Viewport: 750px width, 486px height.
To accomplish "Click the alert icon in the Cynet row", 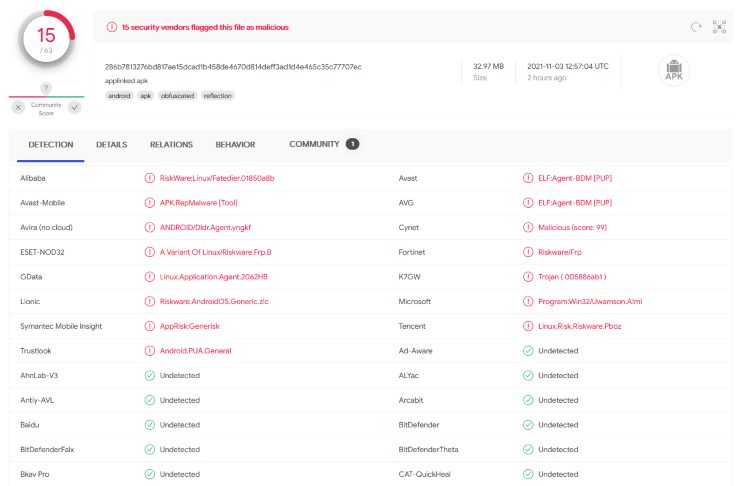I will [x=528, y=227].
